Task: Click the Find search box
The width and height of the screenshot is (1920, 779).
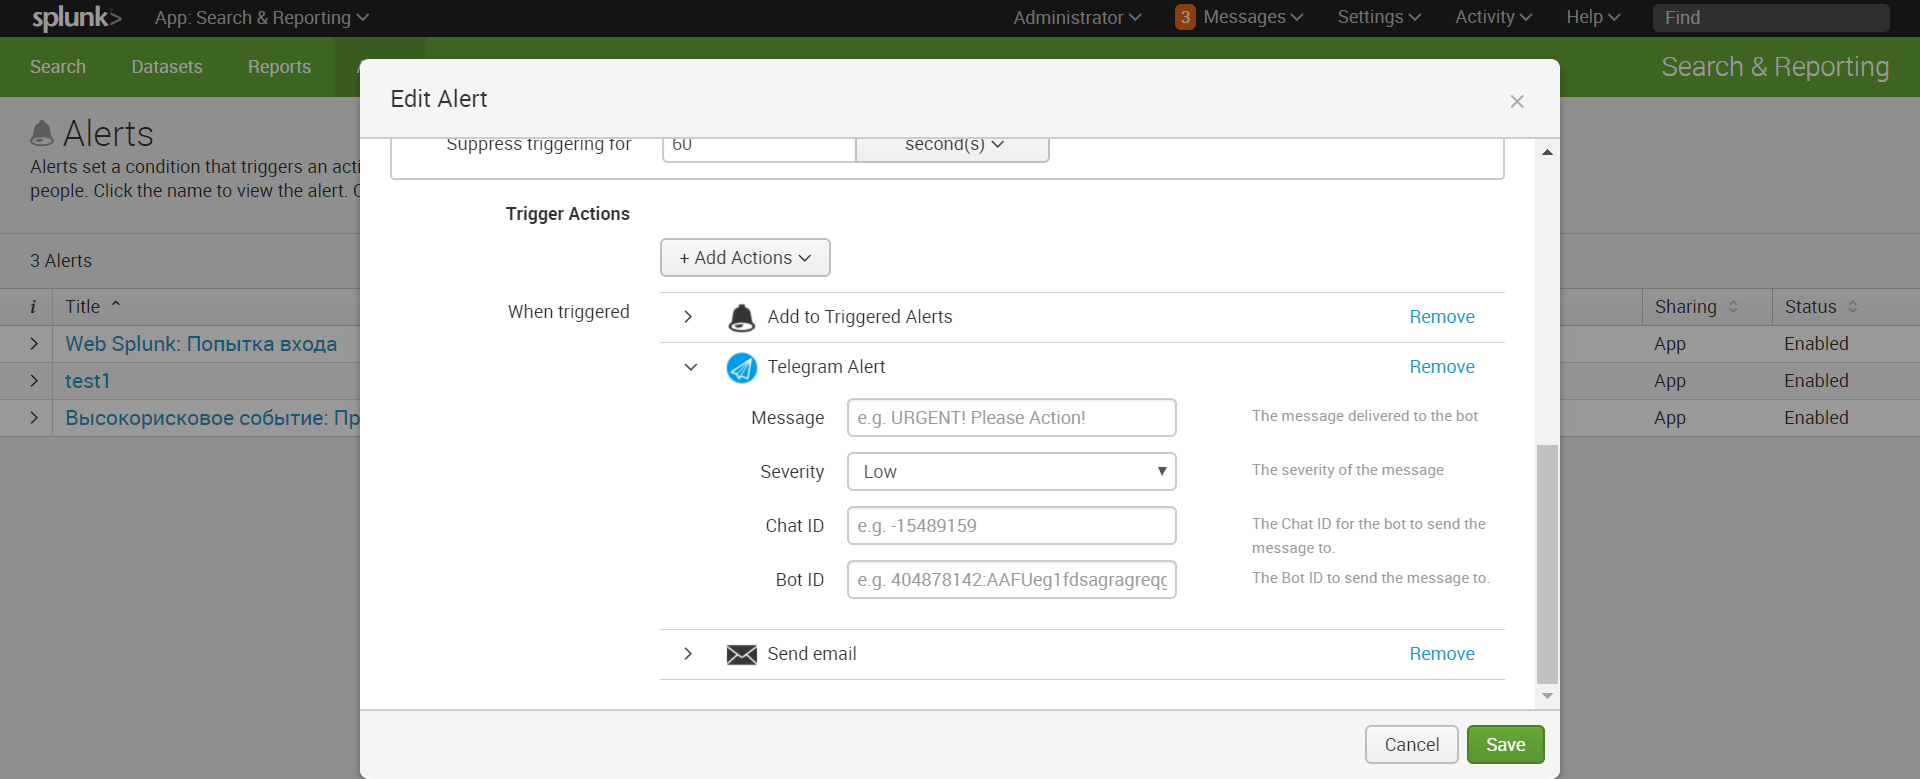Action: (1771, 18)
